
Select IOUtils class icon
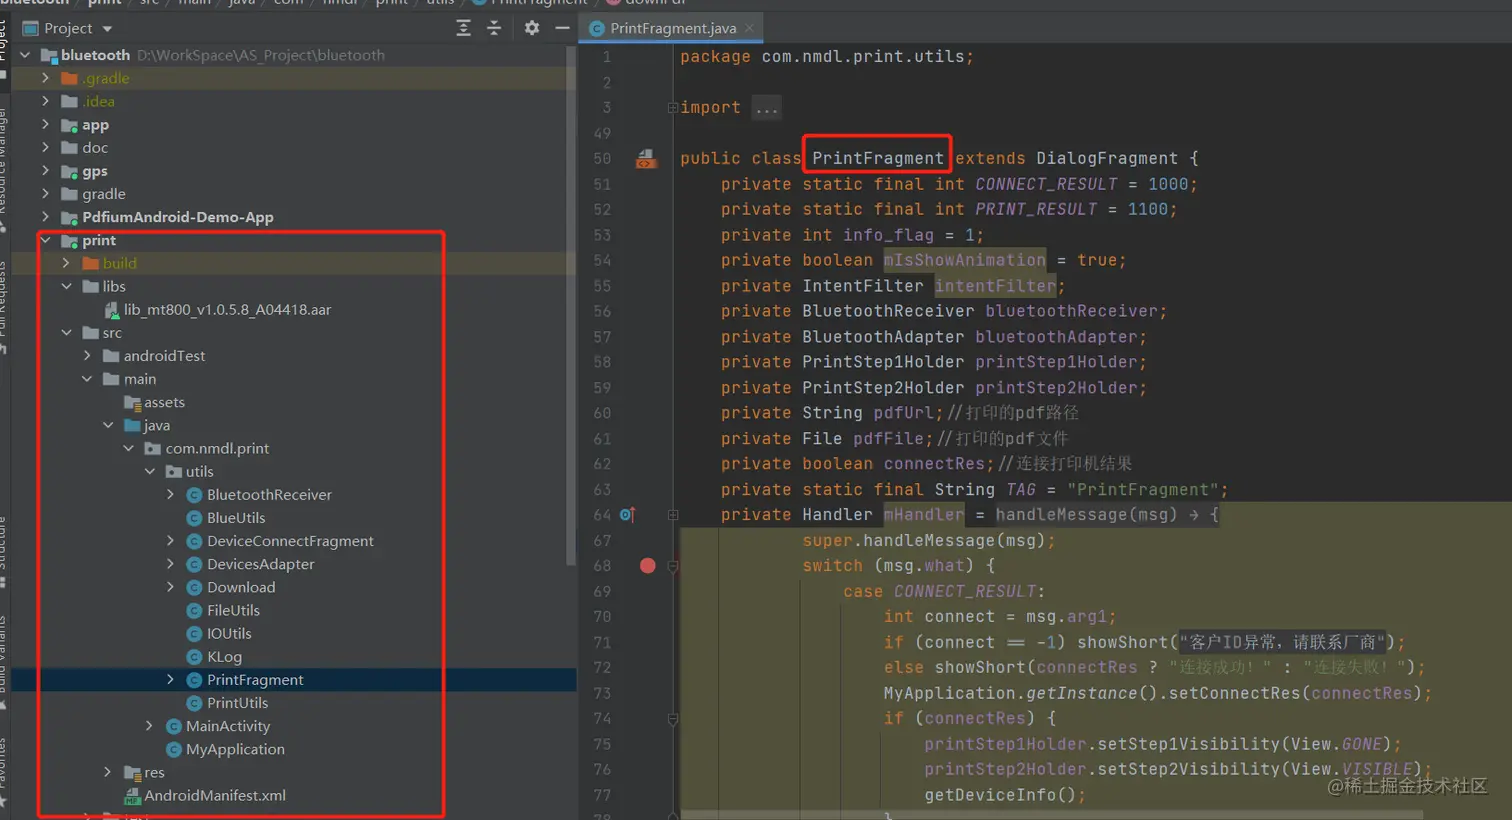point(194,633)
